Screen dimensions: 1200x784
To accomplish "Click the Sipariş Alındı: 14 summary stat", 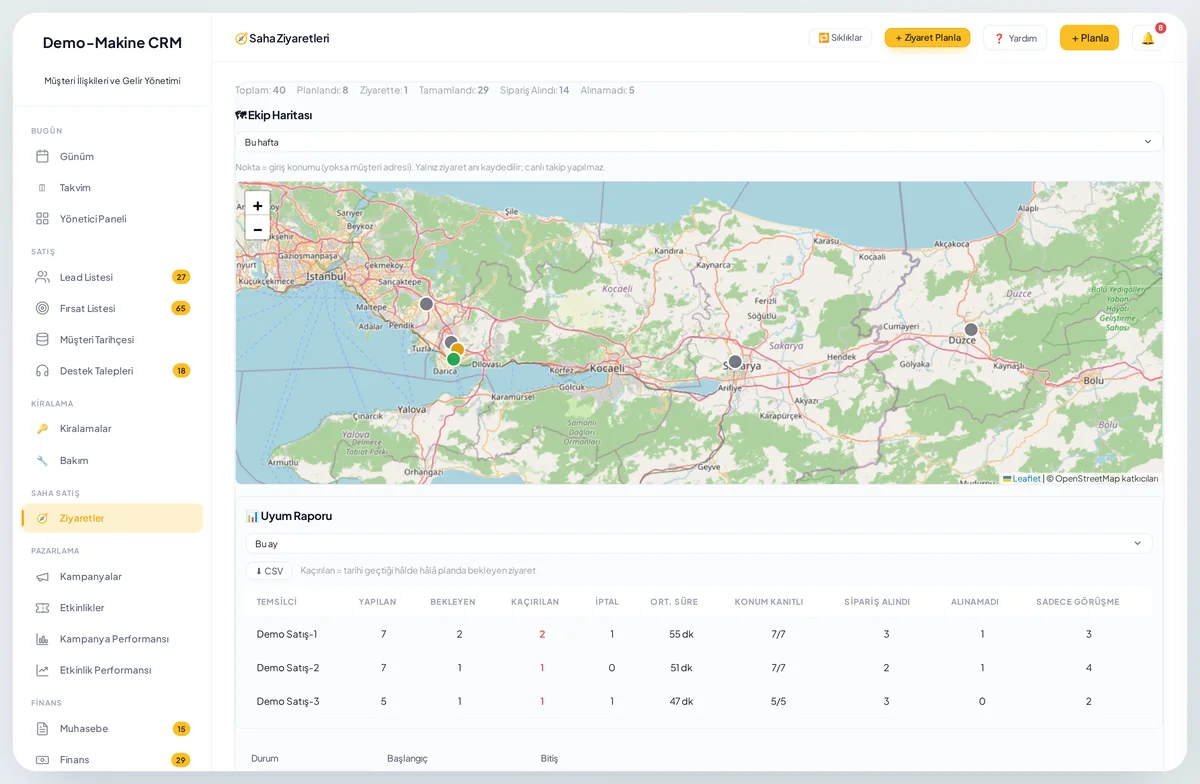I will click(534, 90).
